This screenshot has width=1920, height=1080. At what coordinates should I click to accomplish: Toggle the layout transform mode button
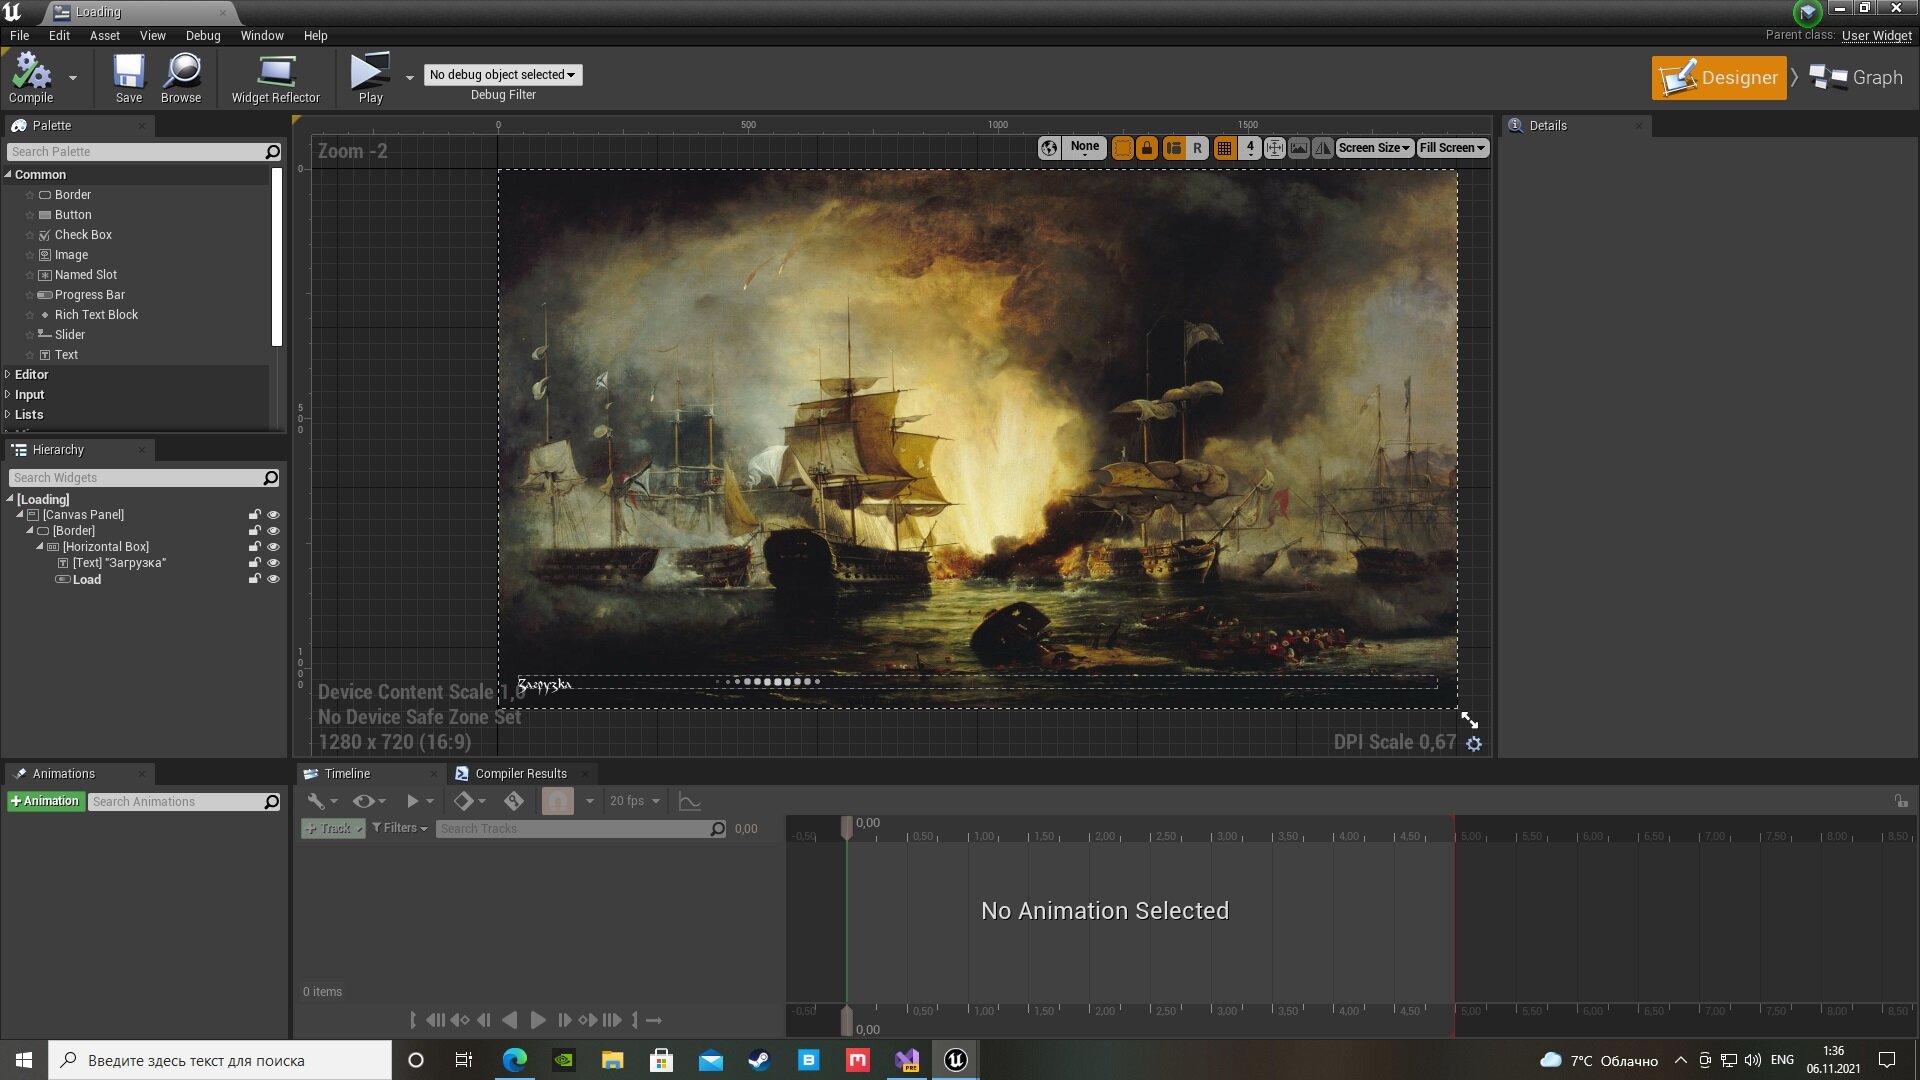(x=1173, y=148)
